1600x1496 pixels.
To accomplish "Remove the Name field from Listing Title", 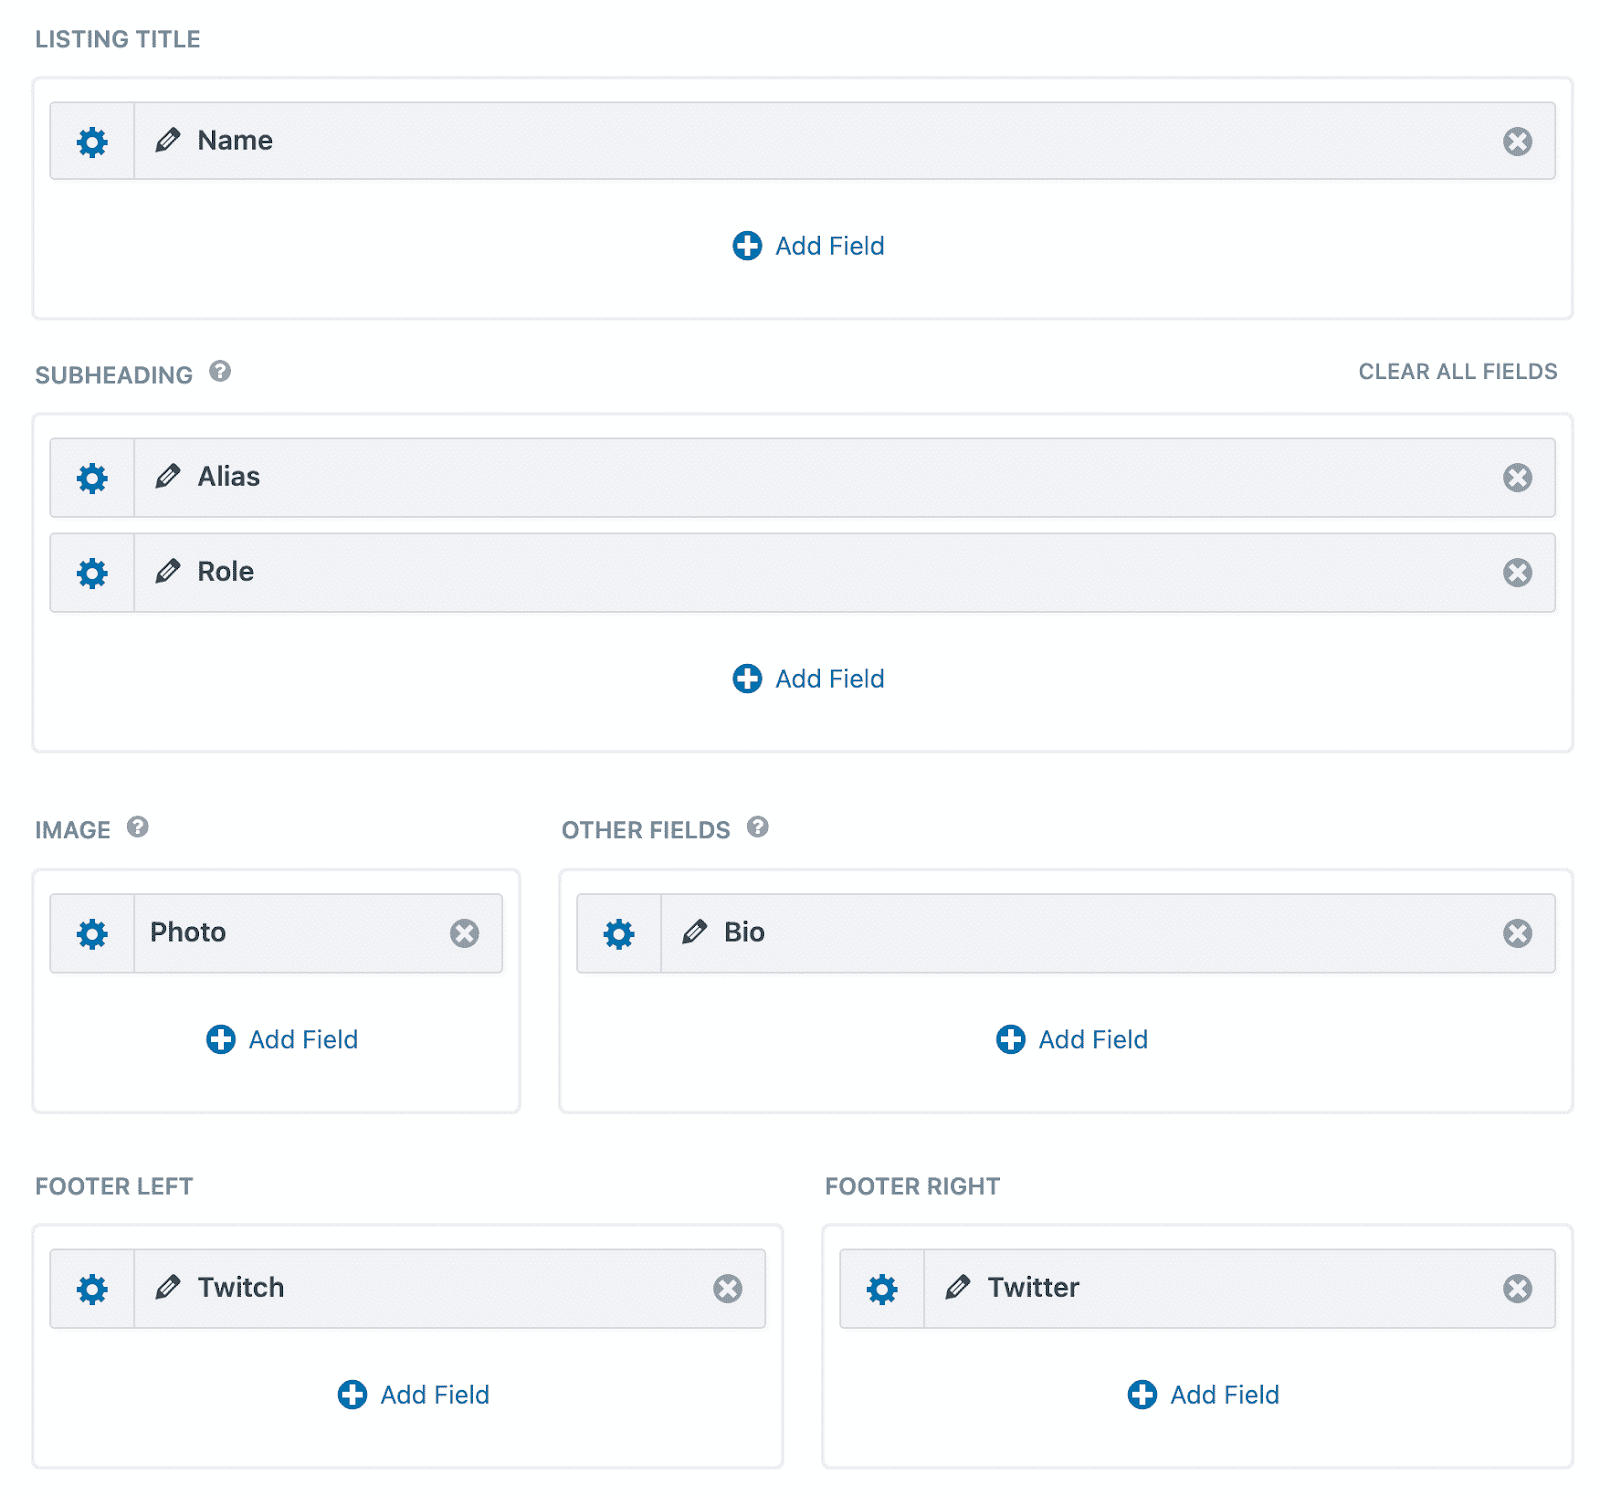I will (1517, 142).
